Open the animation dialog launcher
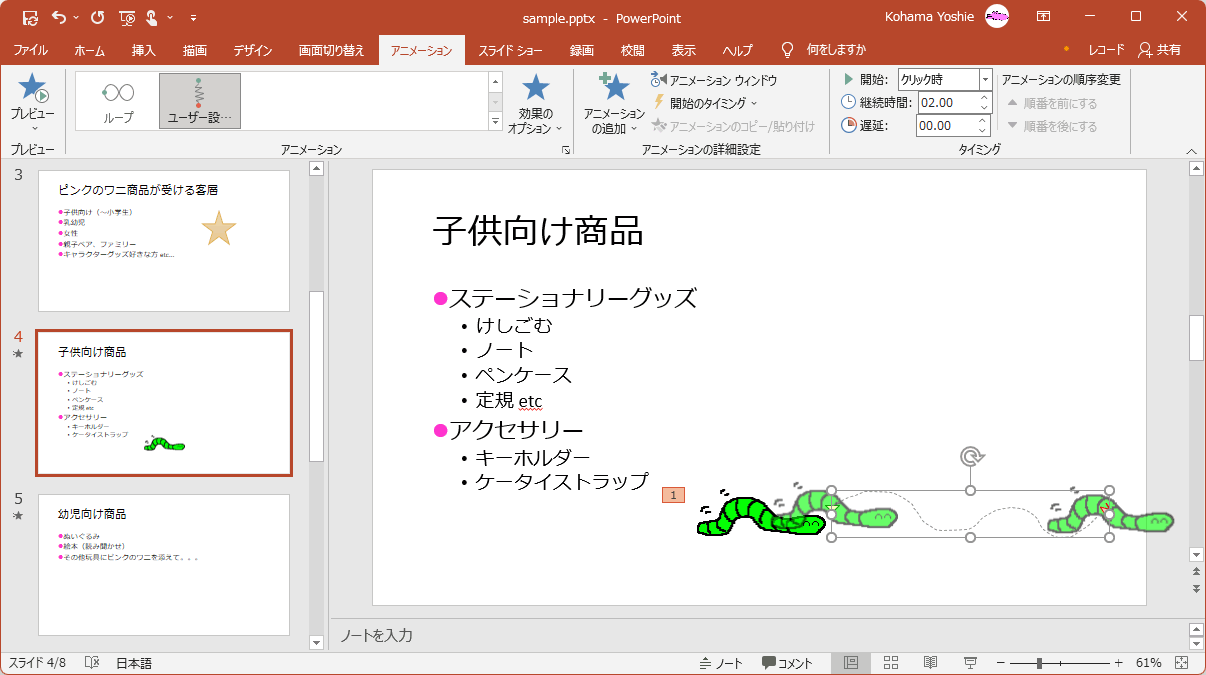The image size is (1206, 675). pos(565,150)
